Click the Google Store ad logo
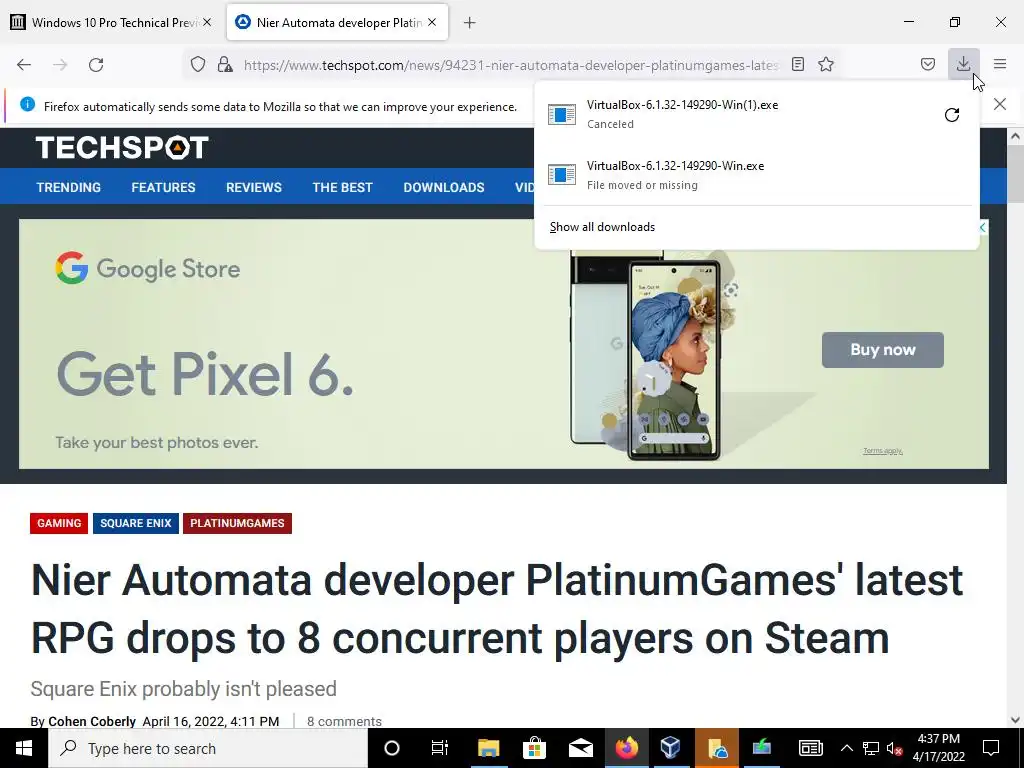This screenshot has height=768, width=1024. tap(148, 268)
